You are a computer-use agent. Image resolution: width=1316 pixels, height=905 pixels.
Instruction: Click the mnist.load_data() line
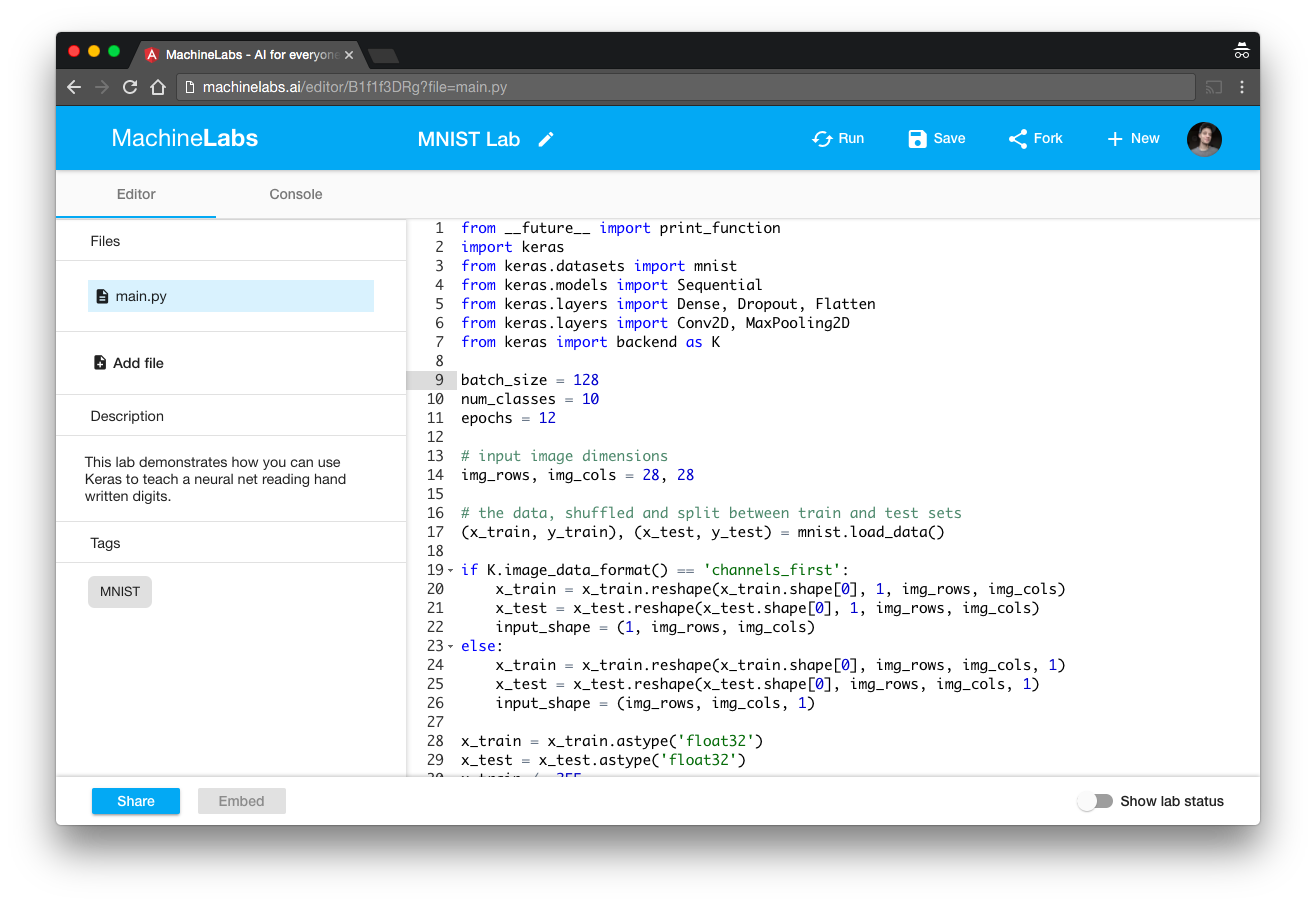coord(702,532)
